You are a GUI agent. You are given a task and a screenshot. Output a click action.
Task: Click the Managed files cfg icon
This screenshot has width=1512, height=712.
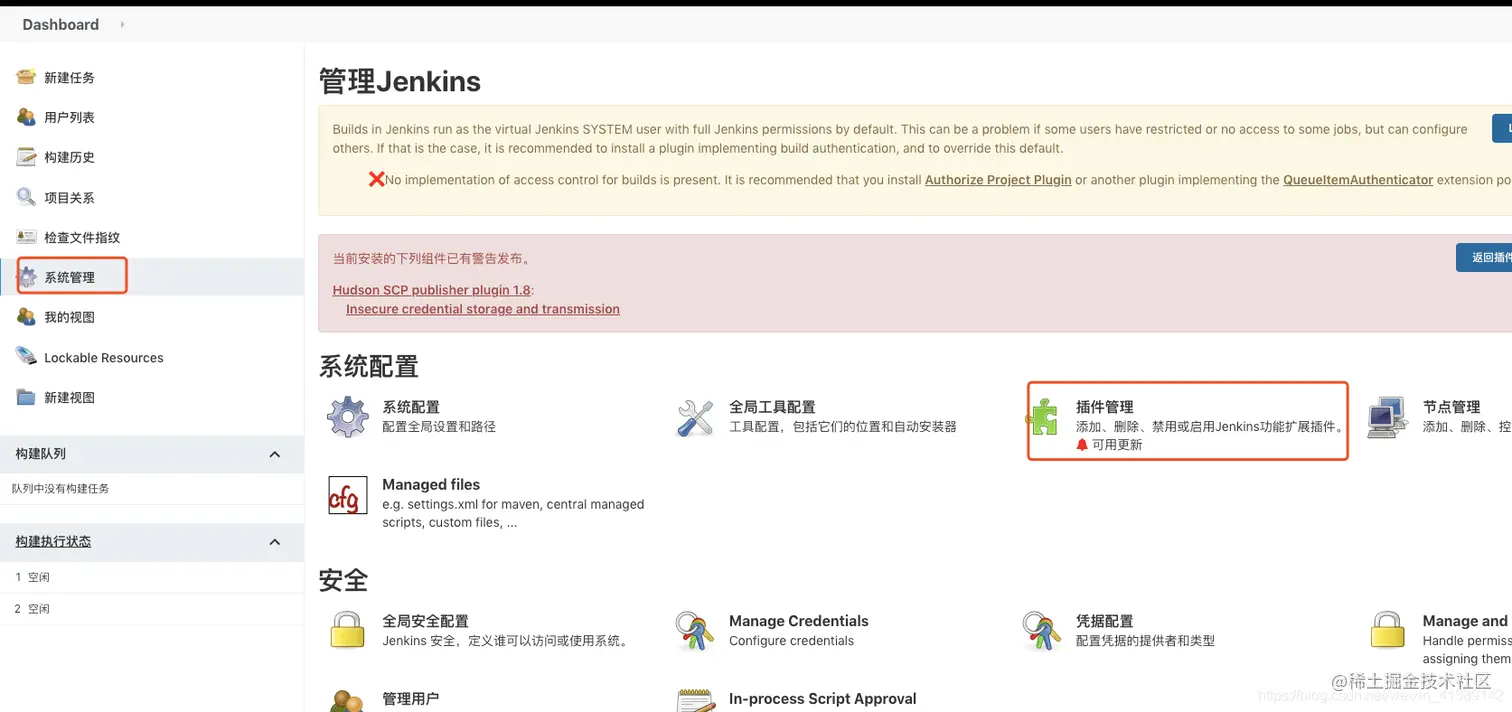pyautogui.click(x=347, y=495)
